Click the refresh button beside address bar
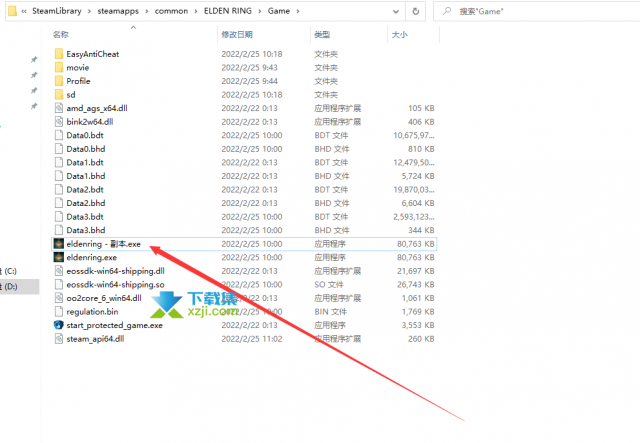This screenshot has width=640, height=443. pos(416,11)
